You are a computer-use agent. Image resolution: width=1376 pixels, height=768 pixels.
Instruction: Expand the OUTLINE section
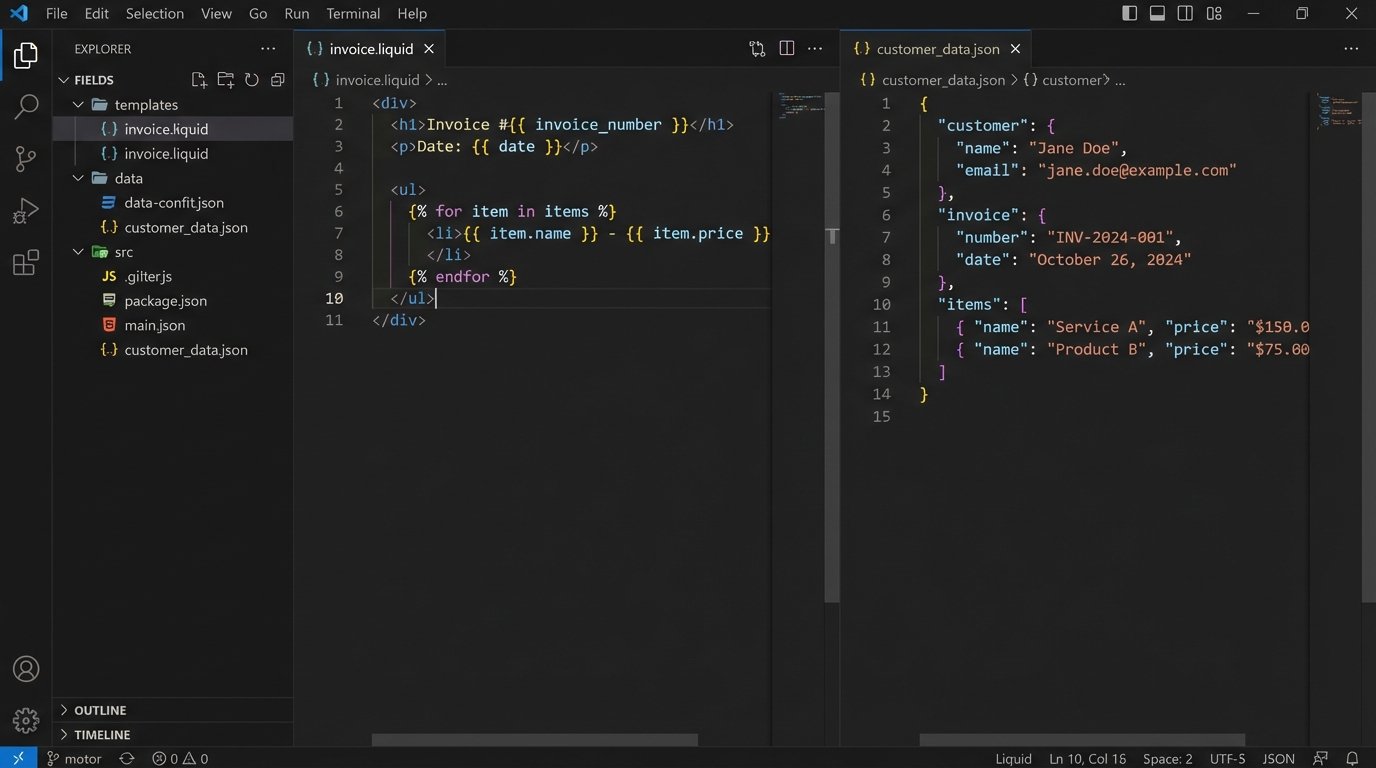pos(100,710)
